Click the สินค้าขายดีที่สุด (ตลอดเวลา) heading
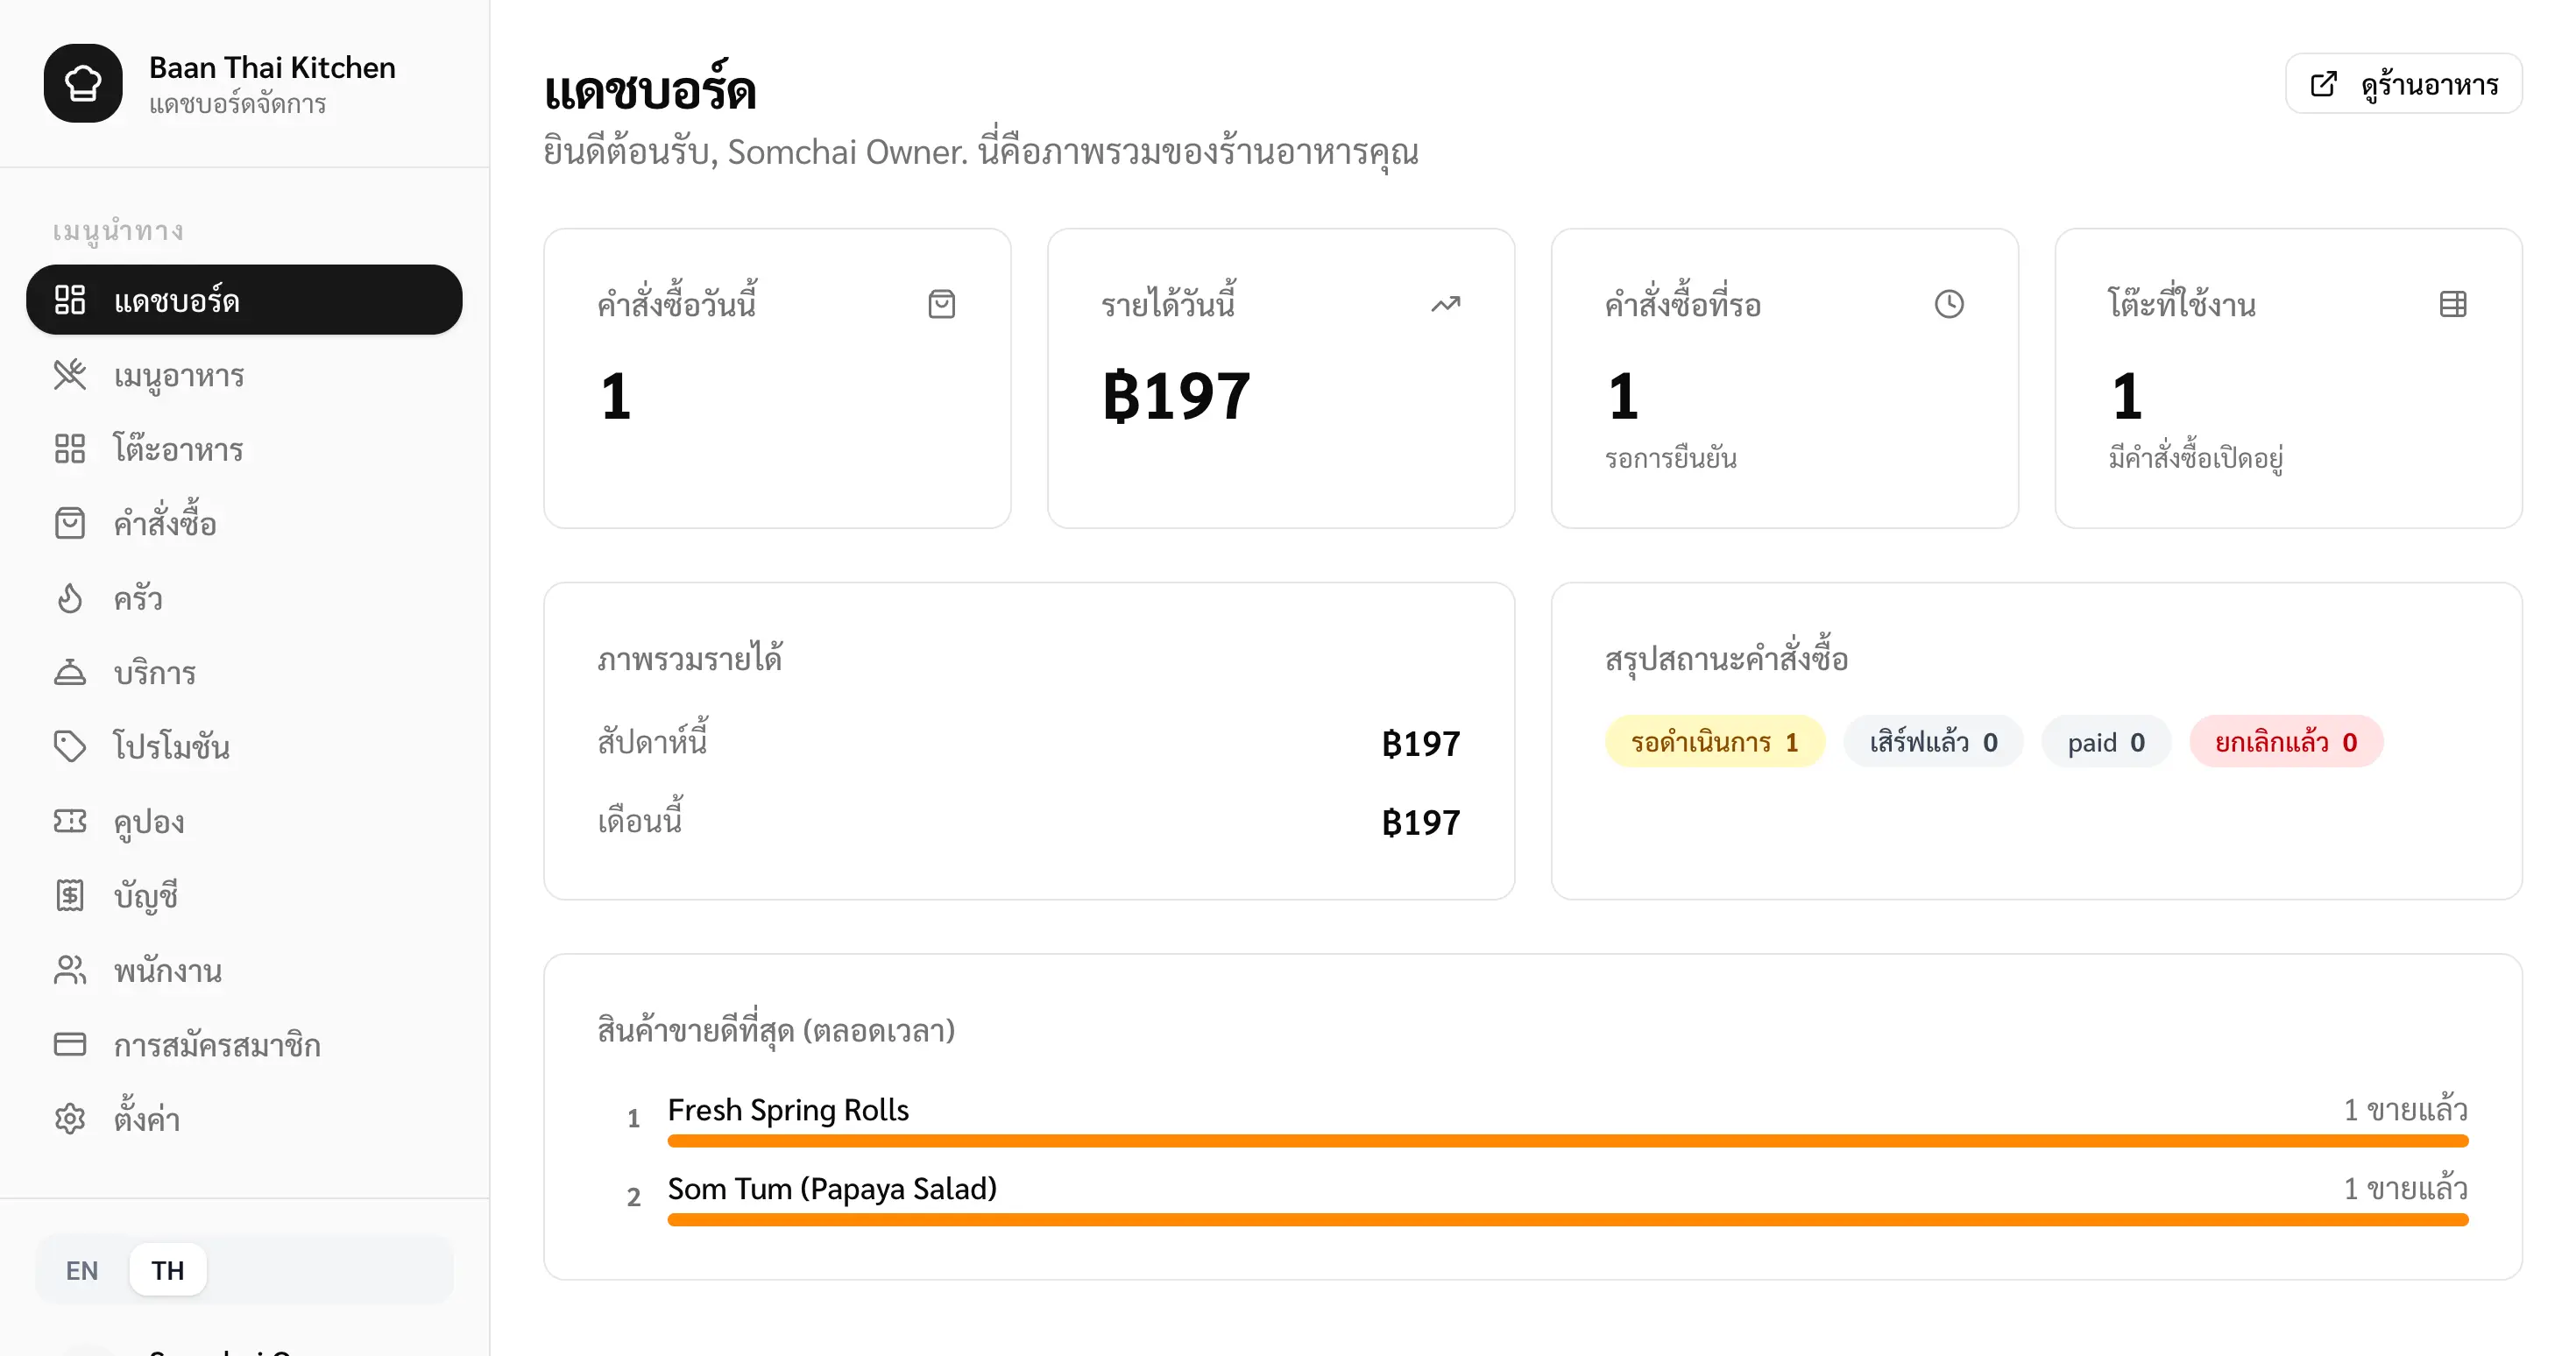The width and height of the screenshot is (2576, 1356). 776,1029
